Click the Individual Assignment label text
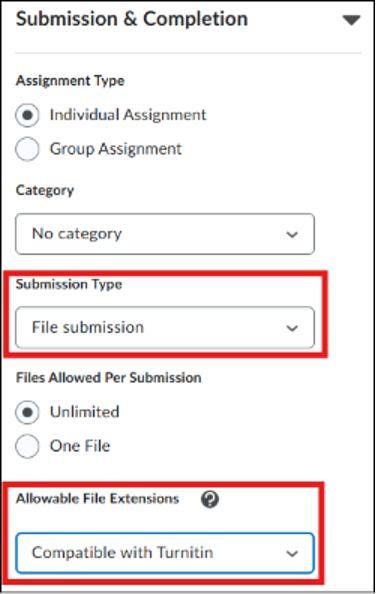376x594 pixels. pyautogui.click(x=128, y=115)
